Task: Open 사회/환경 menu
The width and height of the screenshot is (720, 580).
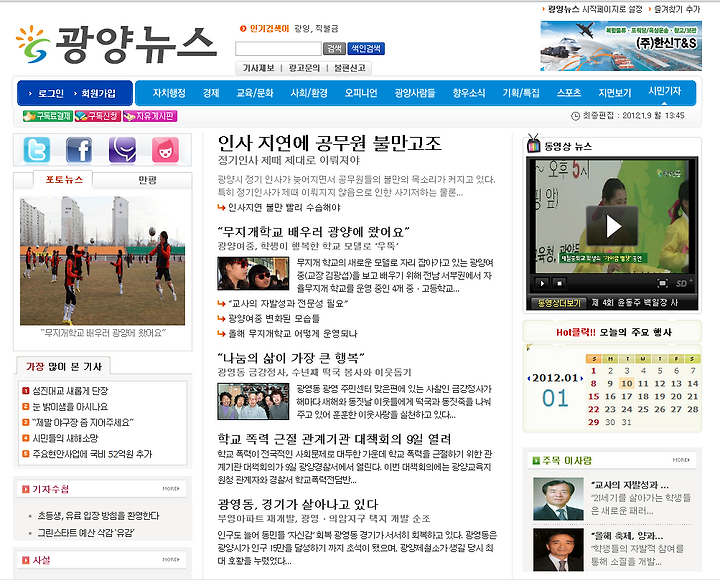Action: [309, 93]
